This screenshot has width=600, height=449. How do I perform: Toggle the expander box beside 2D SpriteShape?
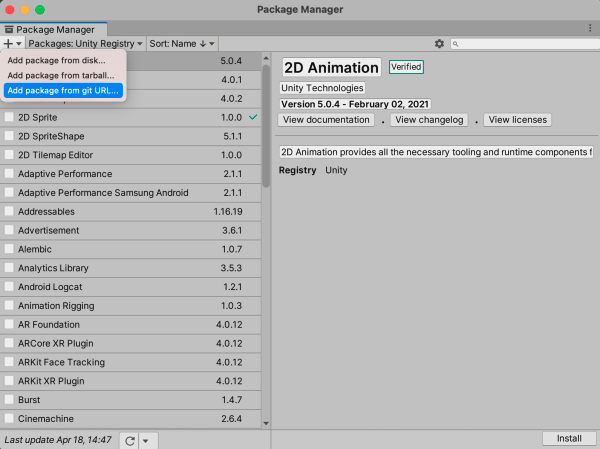coord(9,136)
